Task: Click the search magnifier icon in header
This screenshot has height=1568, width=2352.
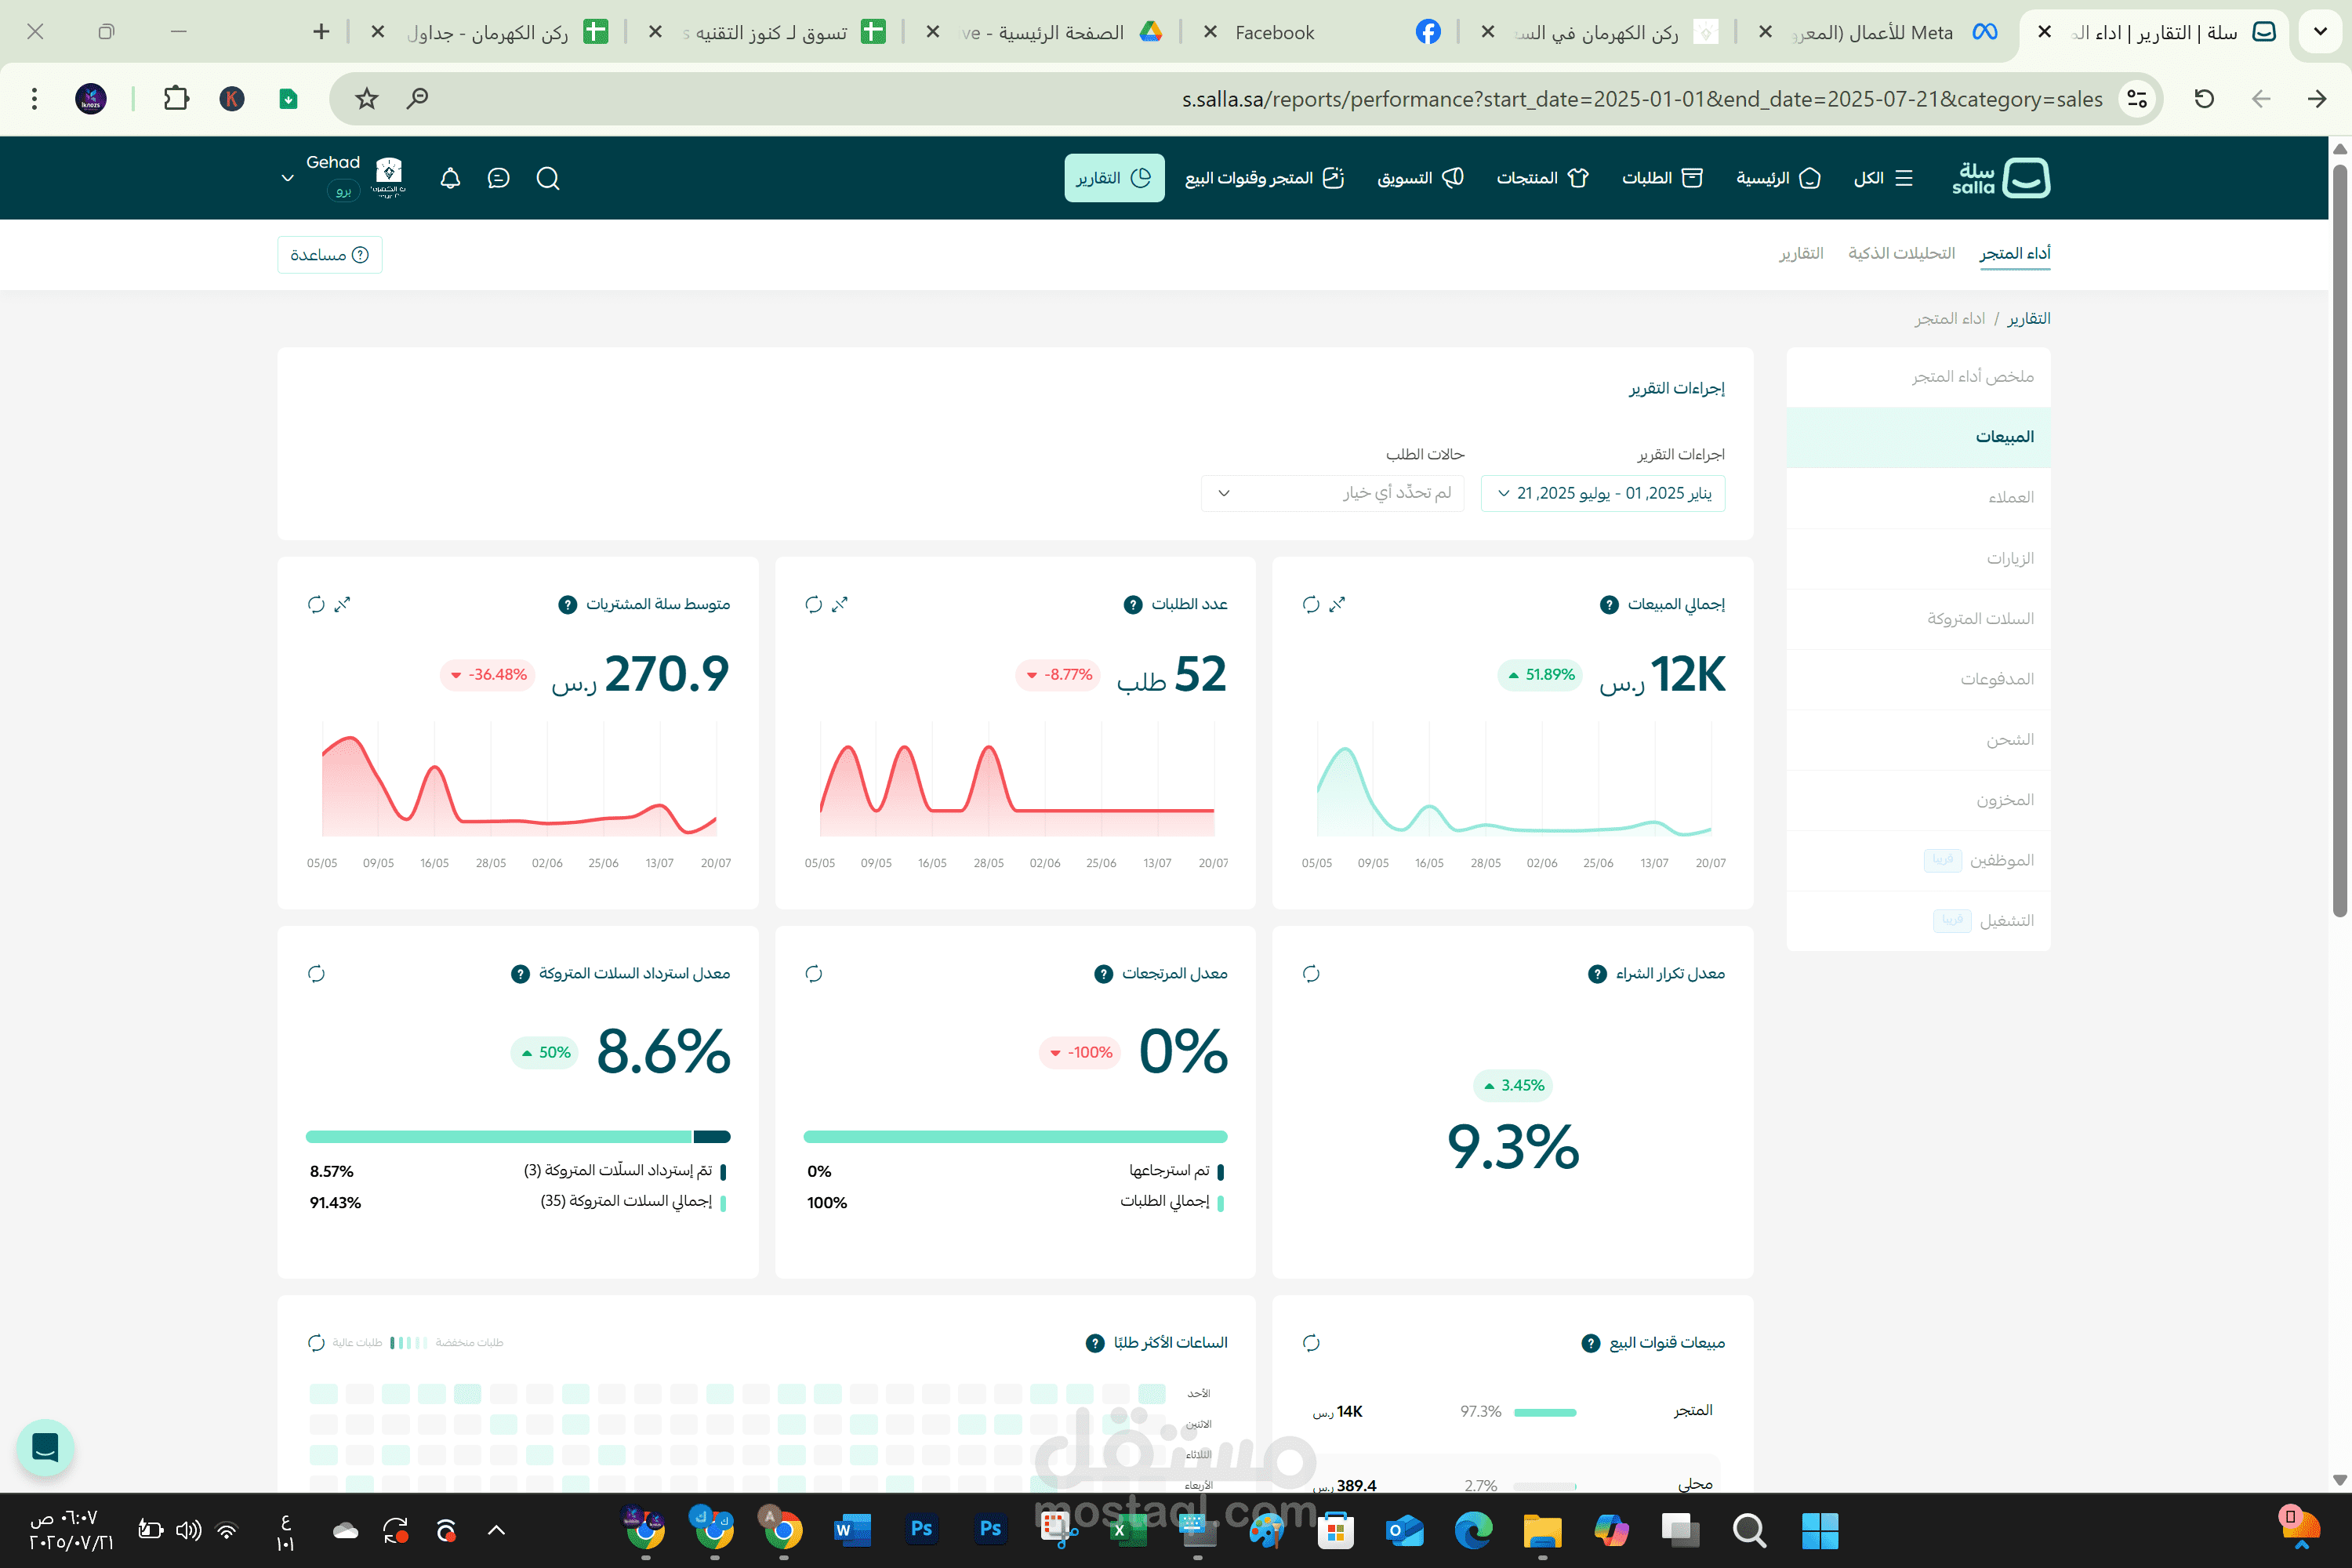Action: (548, 178)
